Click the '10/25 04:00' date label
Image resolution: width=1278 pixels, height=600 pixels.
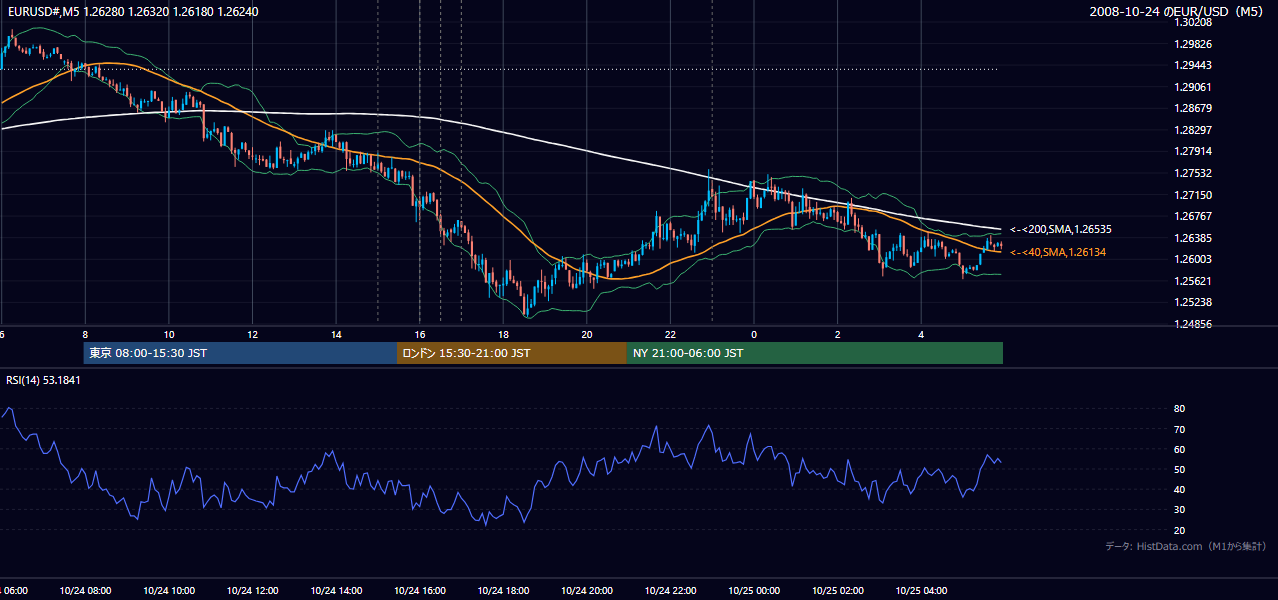[920, 591]
